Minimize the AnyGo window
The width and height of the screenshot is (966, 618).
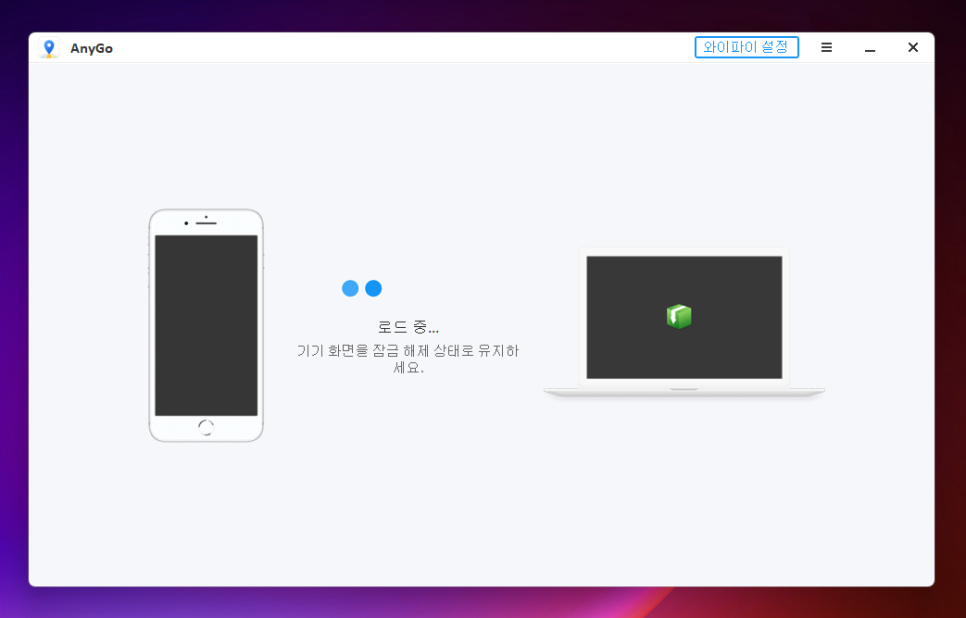tap(870, 48)
